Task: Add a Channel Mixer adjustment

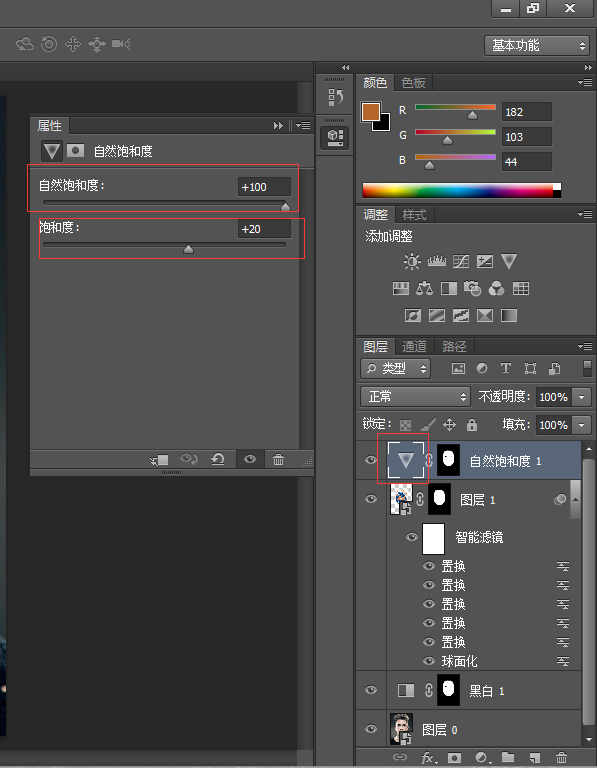Action: 497,288
